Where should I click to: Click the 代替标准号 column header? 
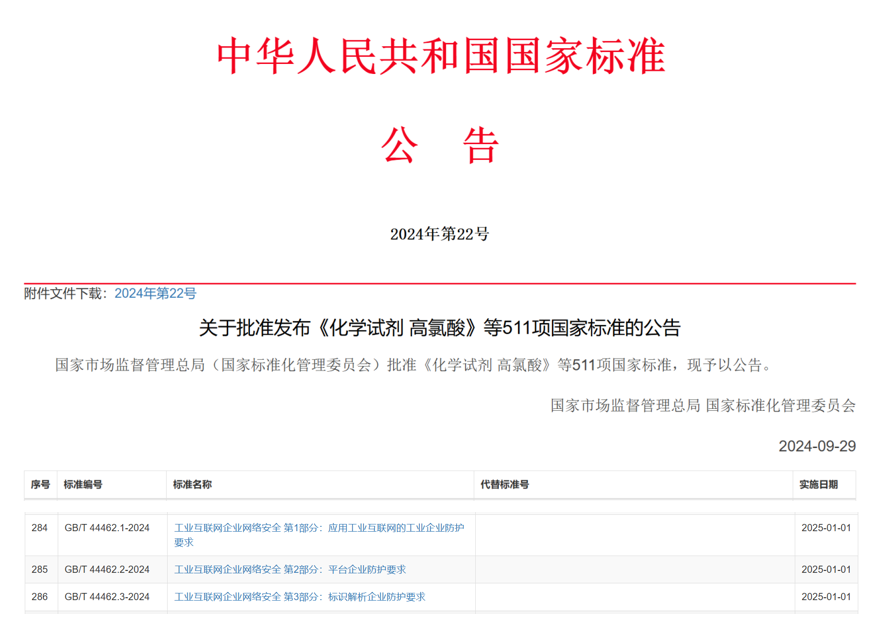click(x=504, y=485)
